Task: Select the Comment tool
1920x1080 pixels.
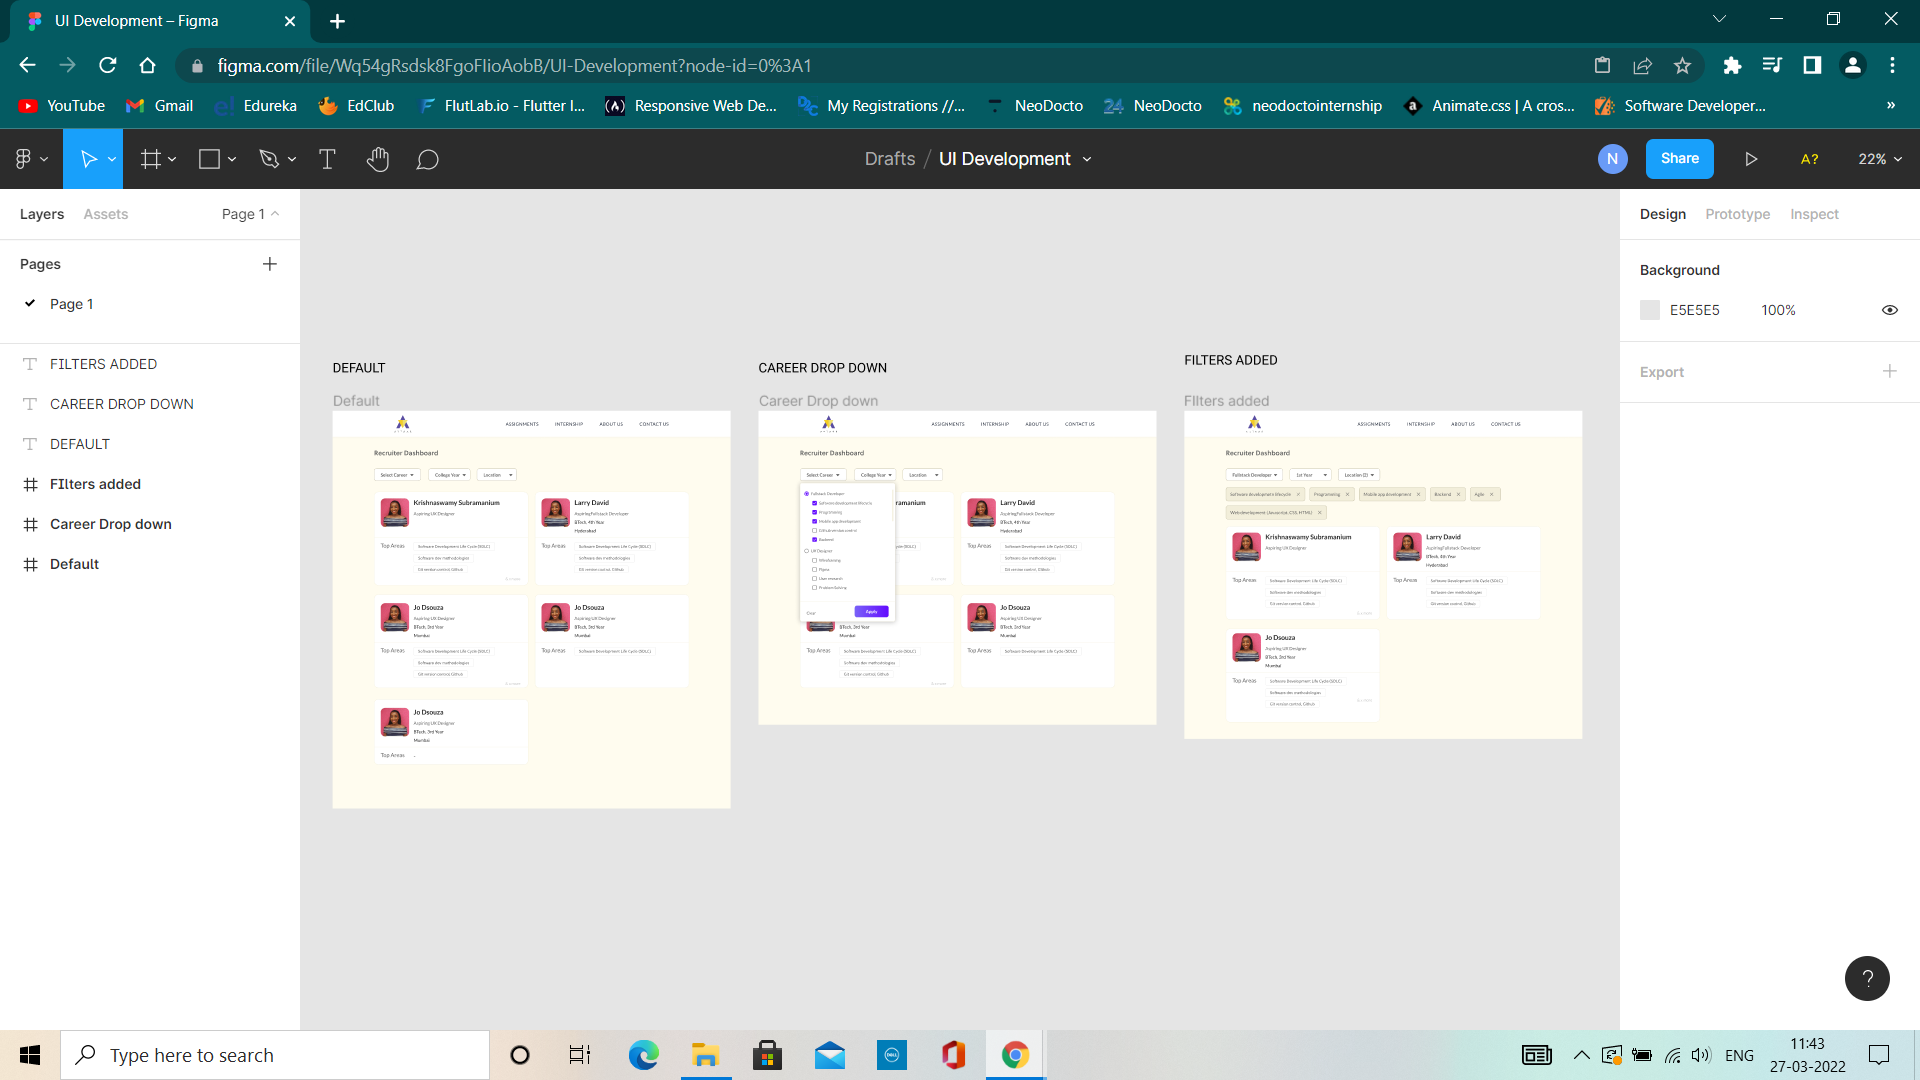Action: (x=428, y=159)
